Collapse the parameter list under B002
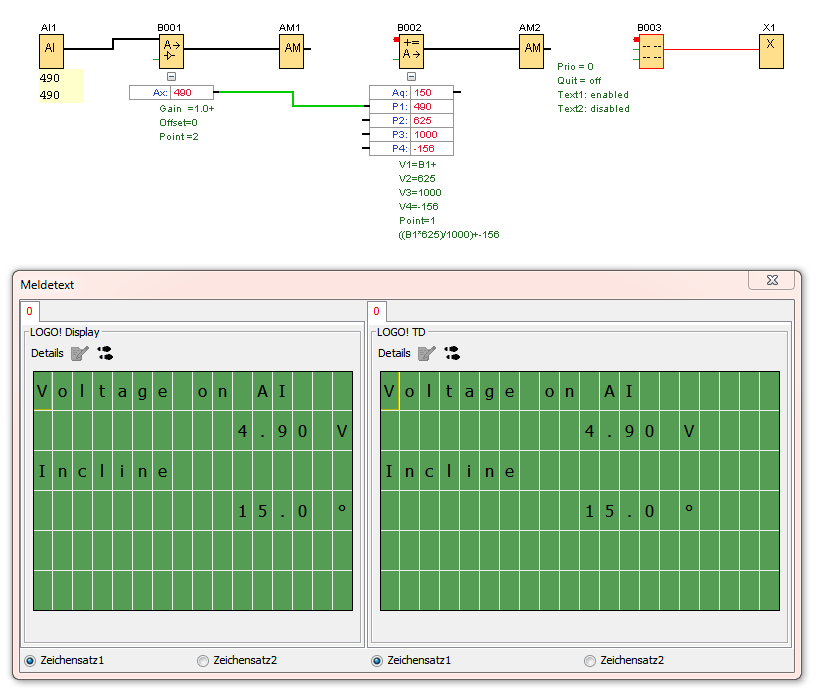 [411, 76]
